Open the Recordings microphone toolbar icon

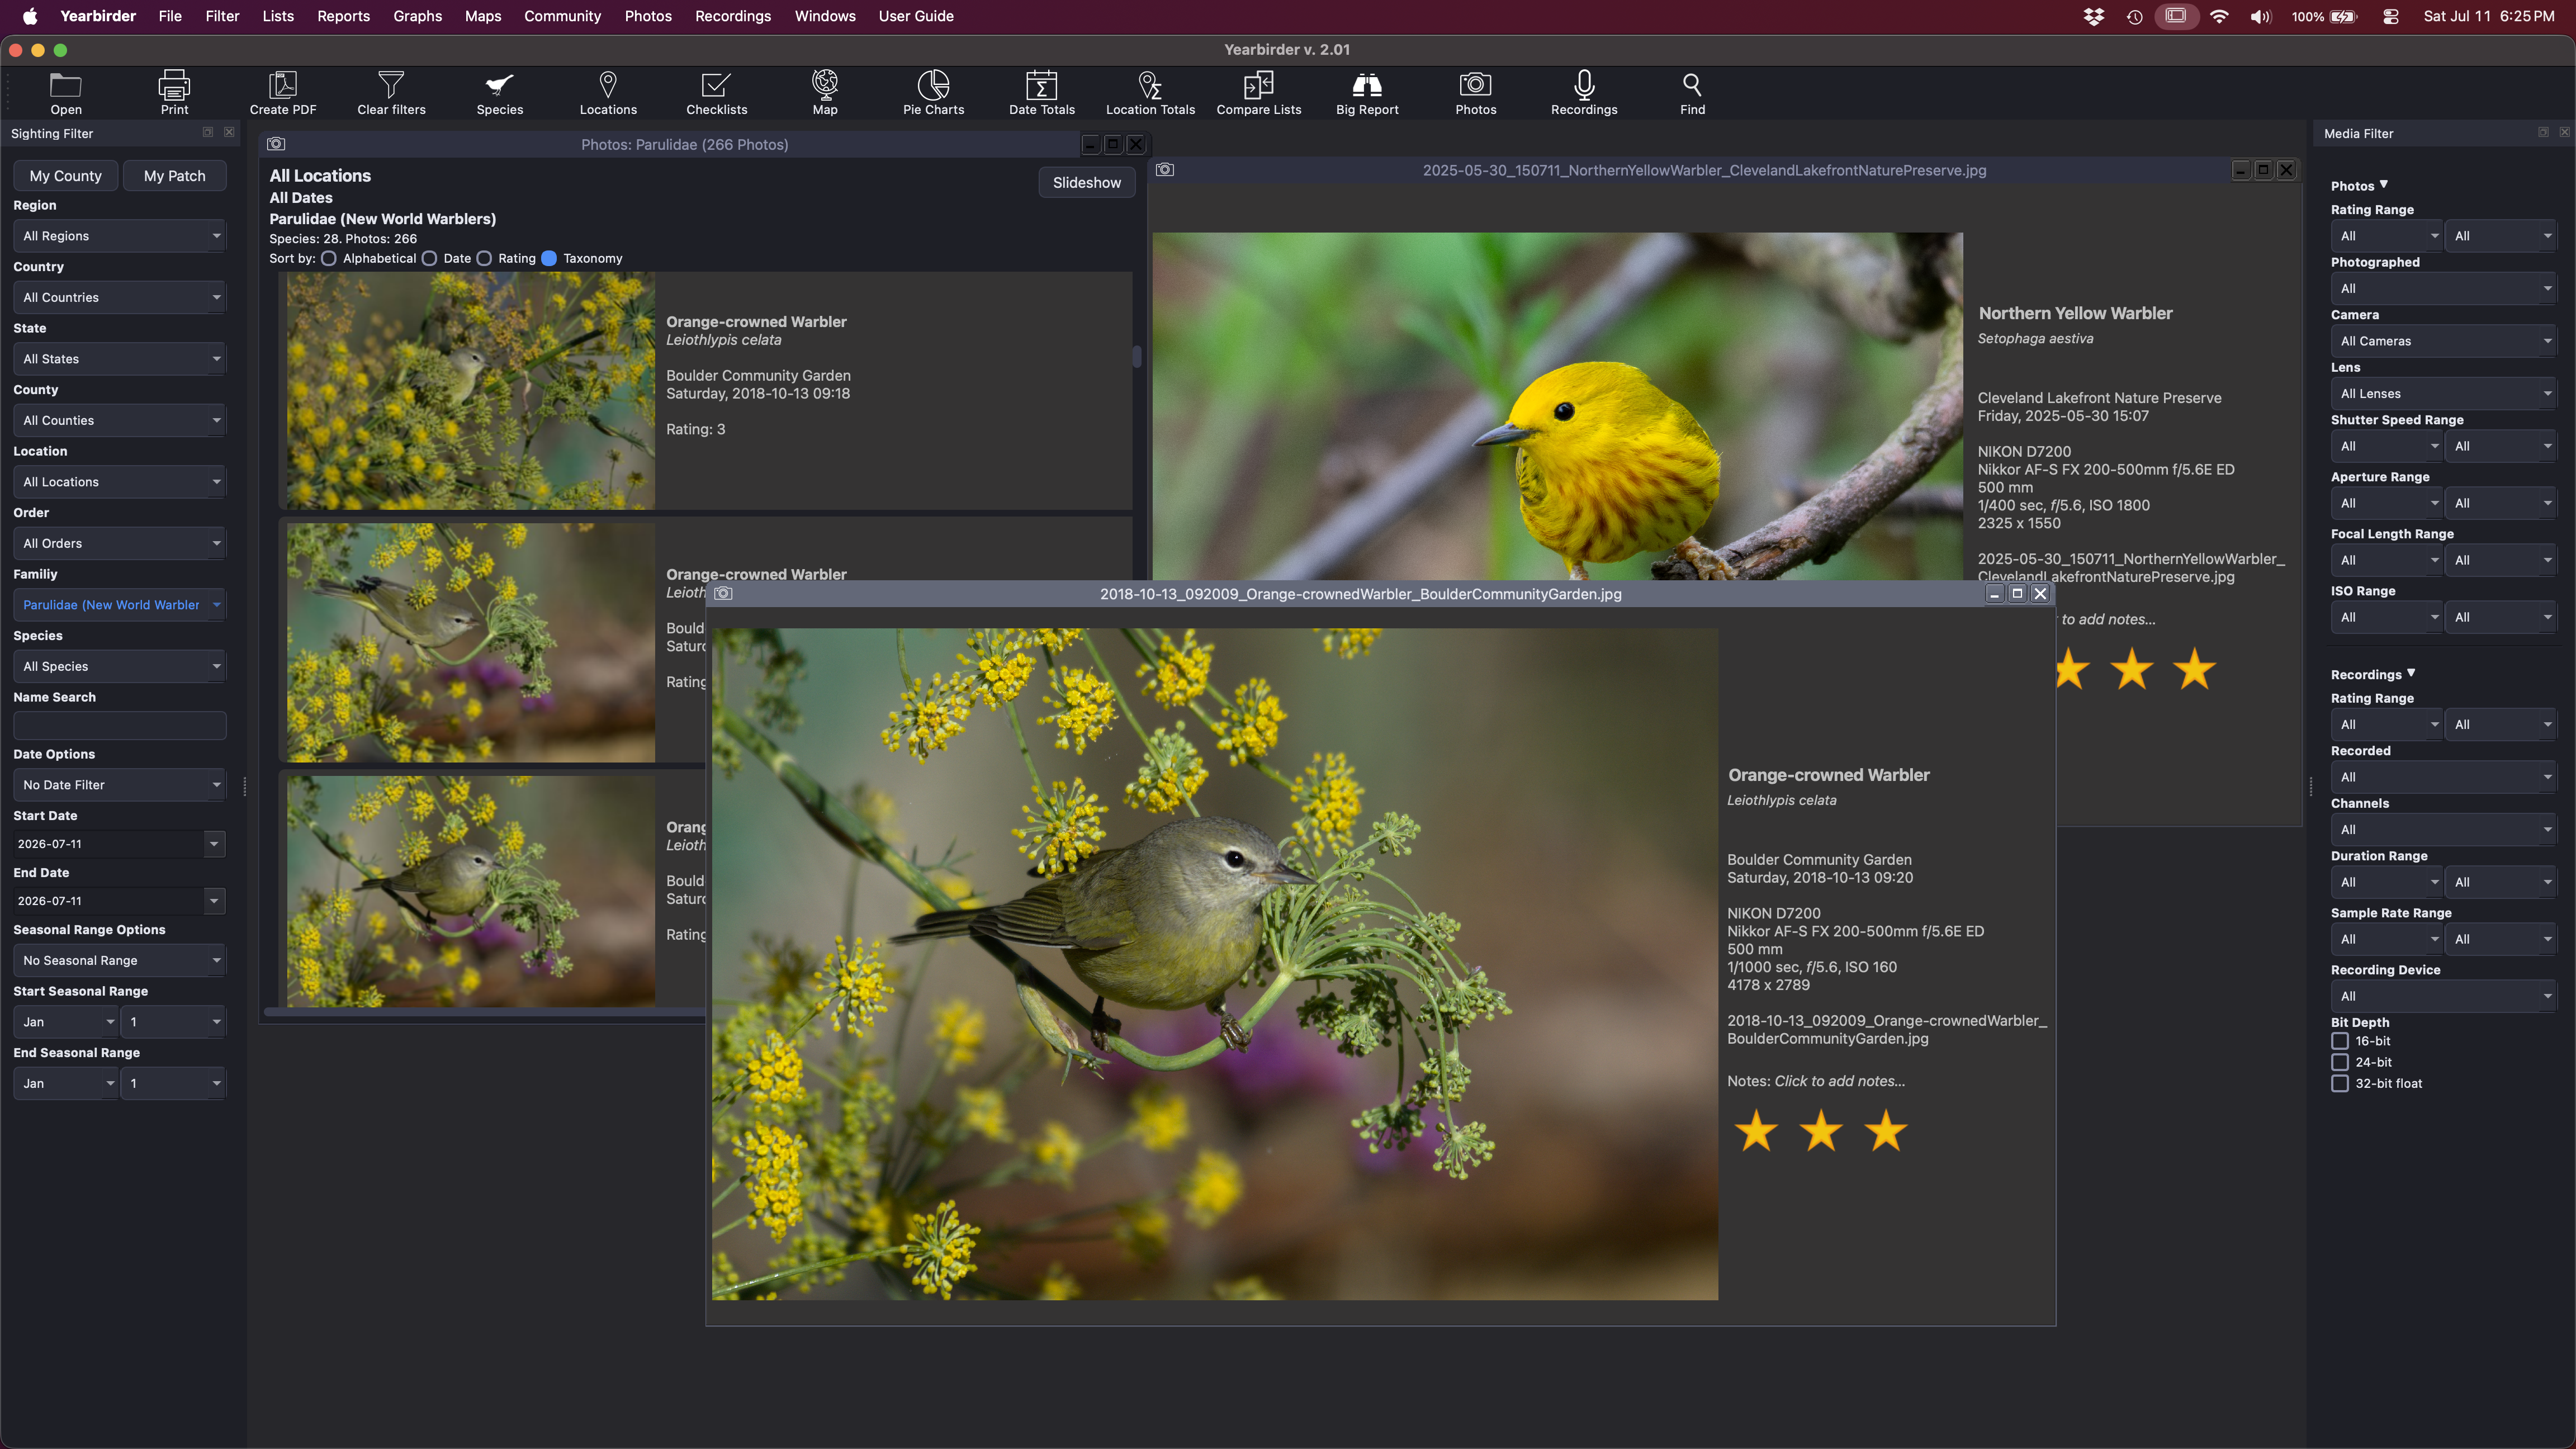tap(1584, 85)
